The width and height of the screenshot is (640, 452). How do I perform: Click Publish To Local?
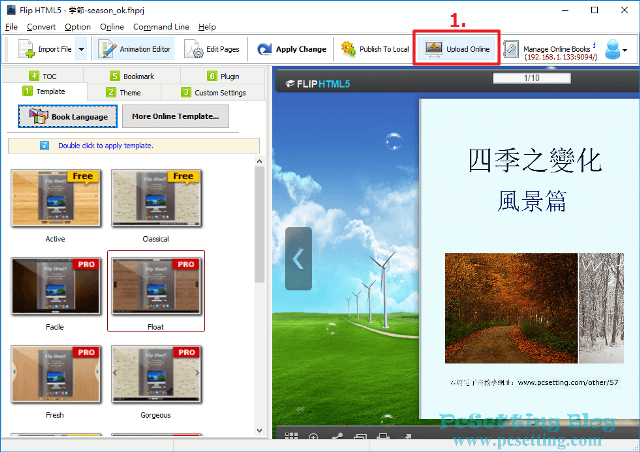375,49
